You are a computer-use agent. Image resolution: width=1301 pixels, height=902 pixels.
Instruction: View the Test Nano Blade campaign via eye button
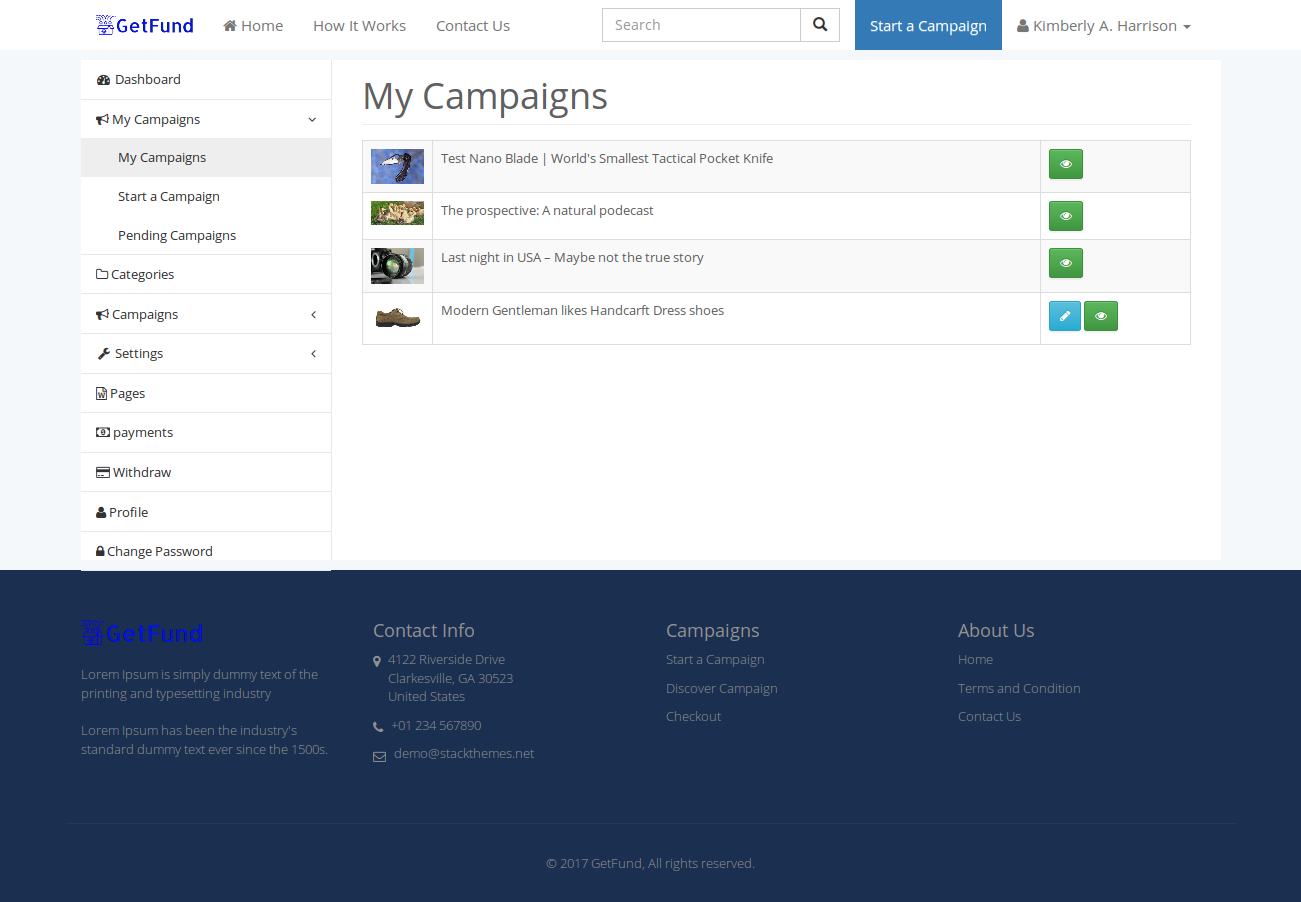click(x=1066, y=164)
